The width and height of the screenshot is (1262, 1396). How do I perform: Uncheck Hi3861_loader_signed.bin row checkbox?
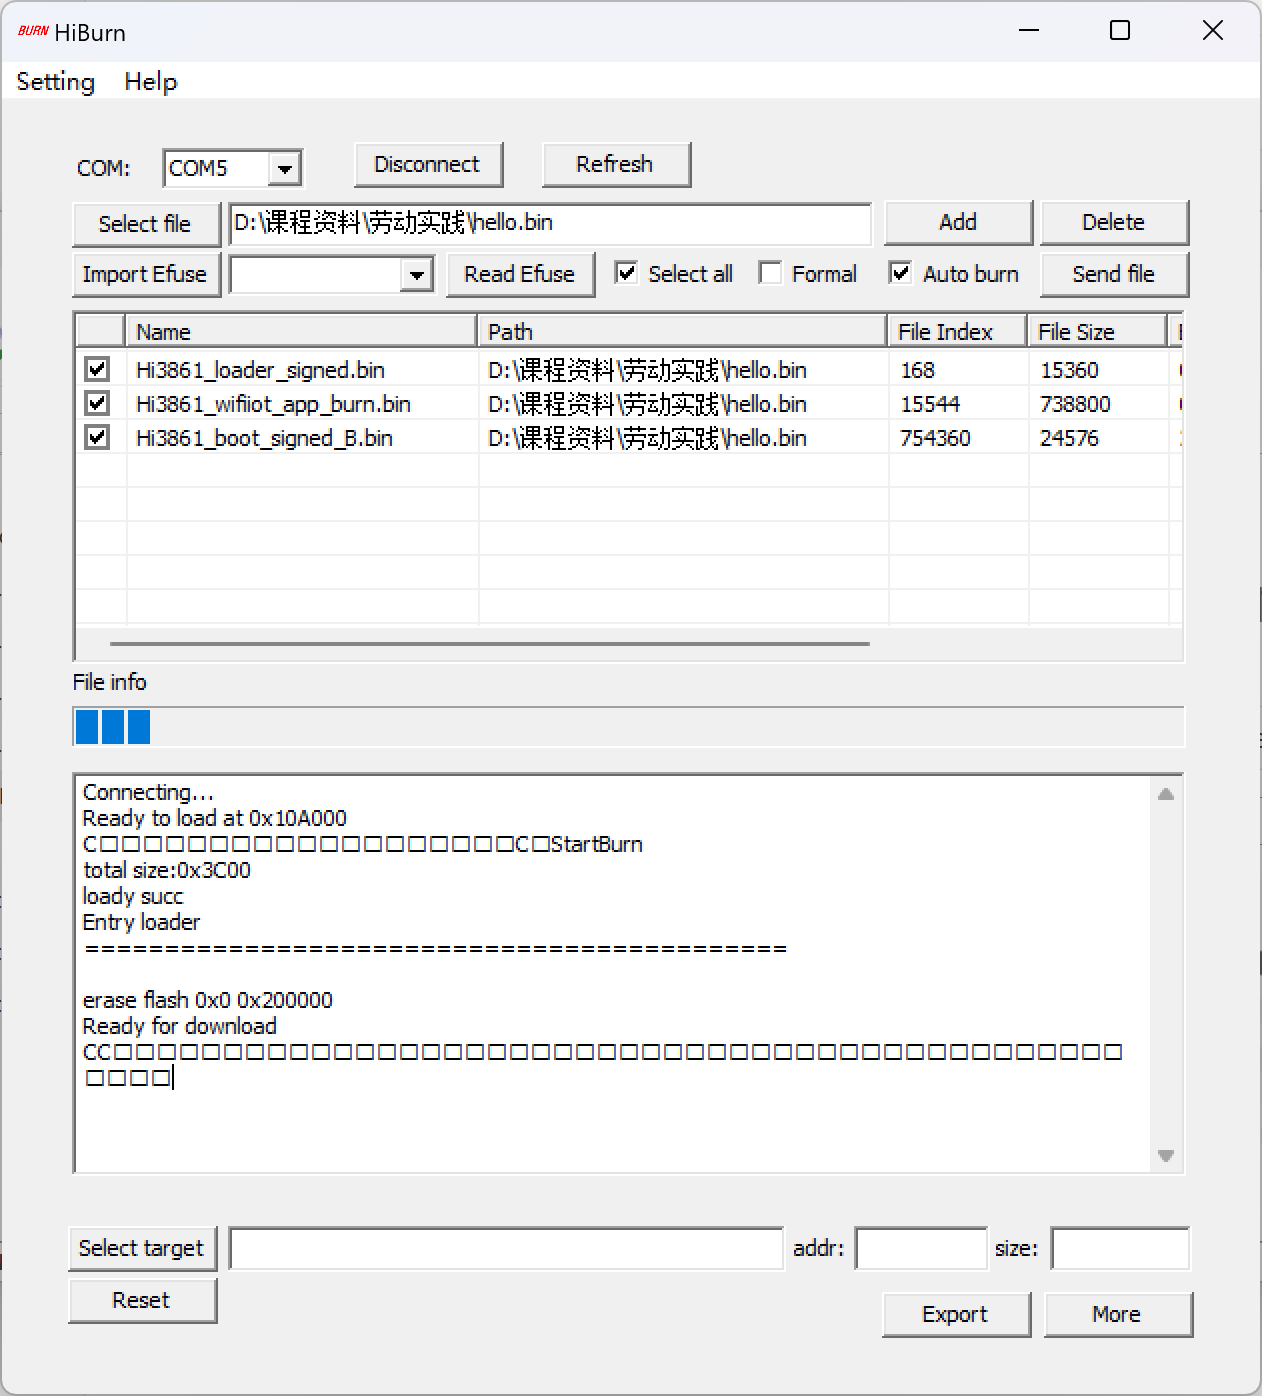tap(97, 370)
